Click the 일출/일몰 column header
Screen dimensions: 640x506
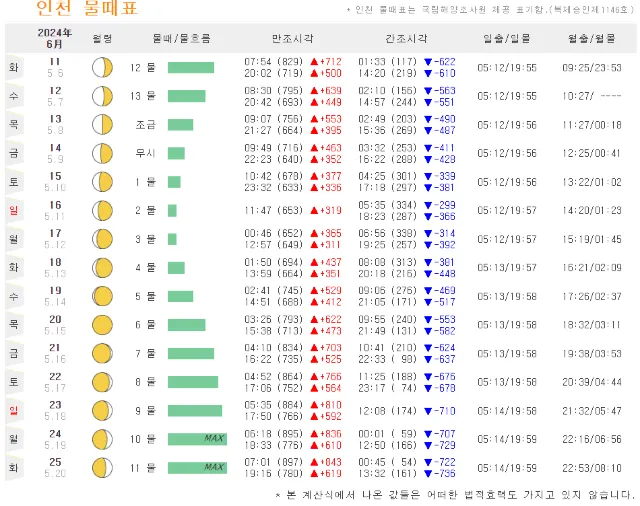506,37
